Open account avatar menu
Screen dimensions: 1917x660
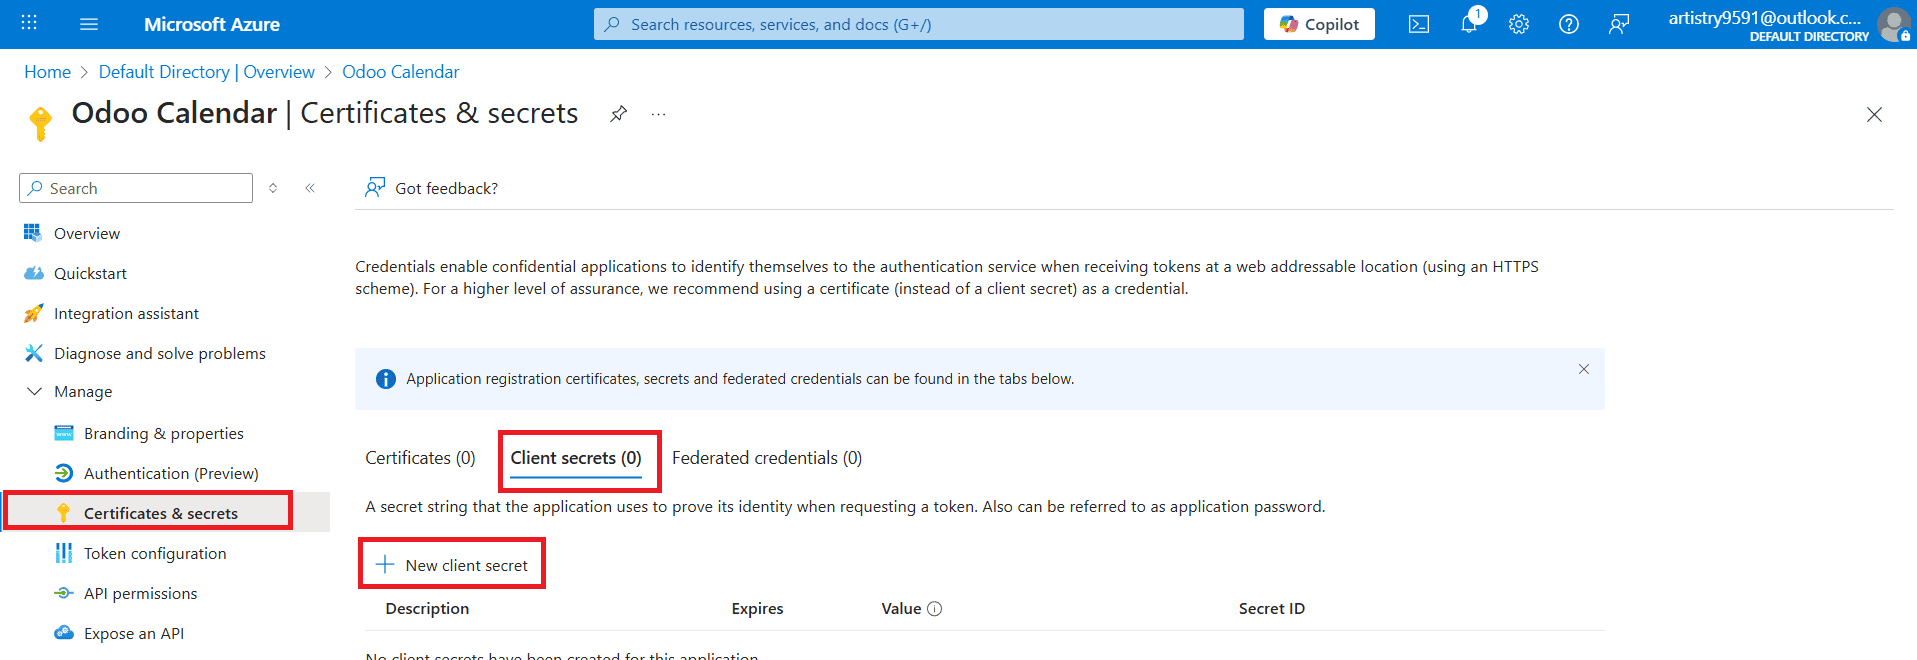(x=1893, y=24)
